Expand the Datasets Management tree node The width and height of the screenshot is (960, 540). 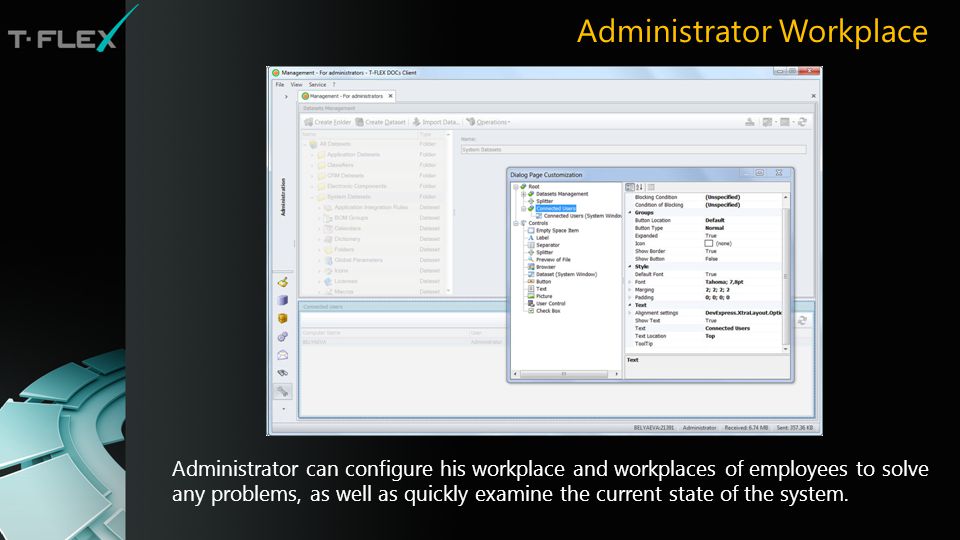click(x=523, y=194)
